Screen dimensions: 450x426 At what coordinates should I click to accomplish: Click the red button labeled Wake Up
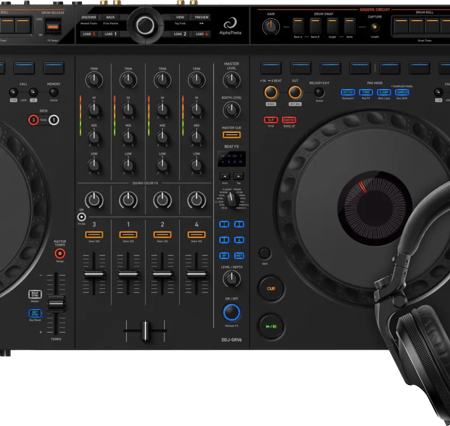click(289, 120)
